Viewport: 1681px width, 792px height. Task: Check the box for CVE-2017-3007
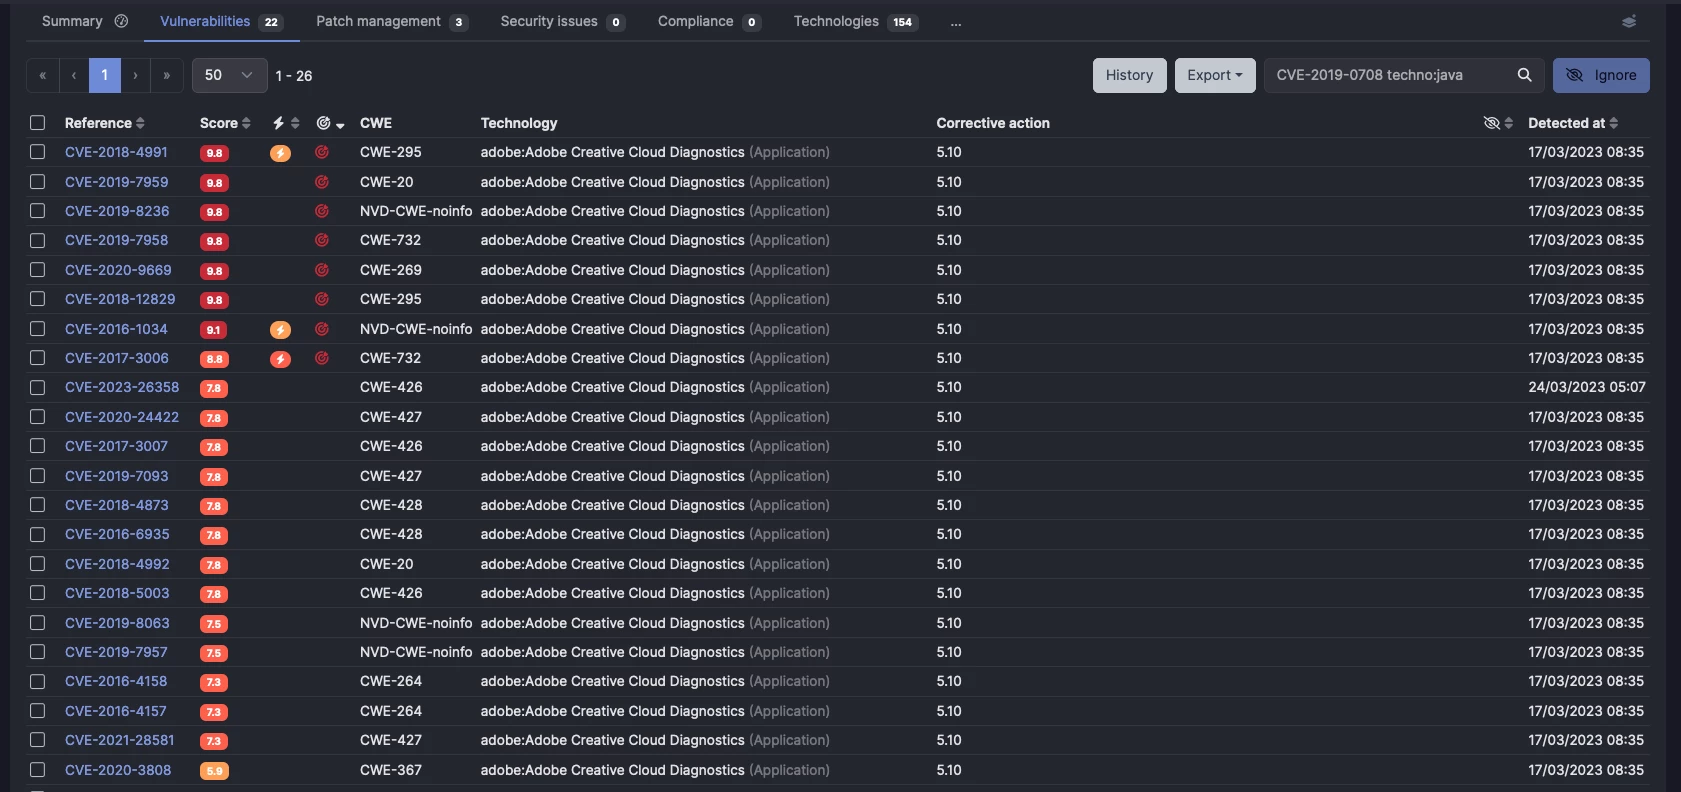click(x=37, y=446)
